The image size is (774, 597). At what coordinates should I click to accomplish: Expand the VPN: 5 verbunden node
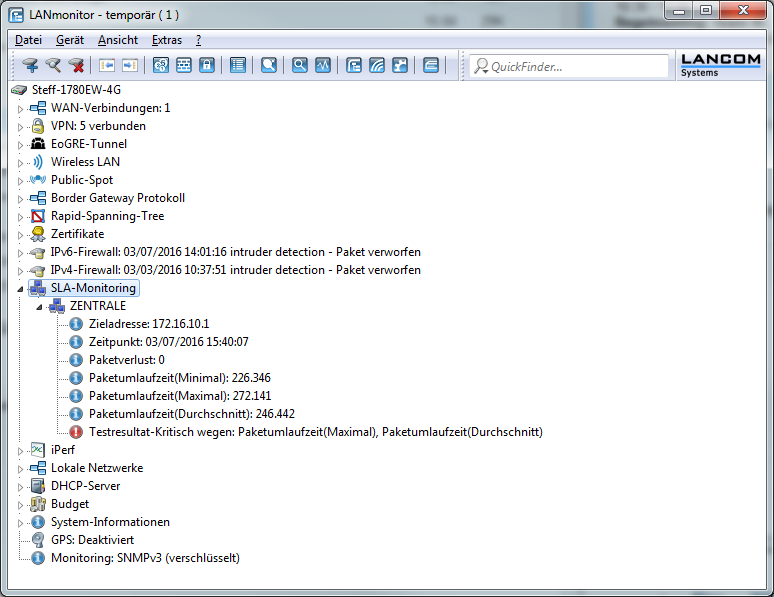20,126
